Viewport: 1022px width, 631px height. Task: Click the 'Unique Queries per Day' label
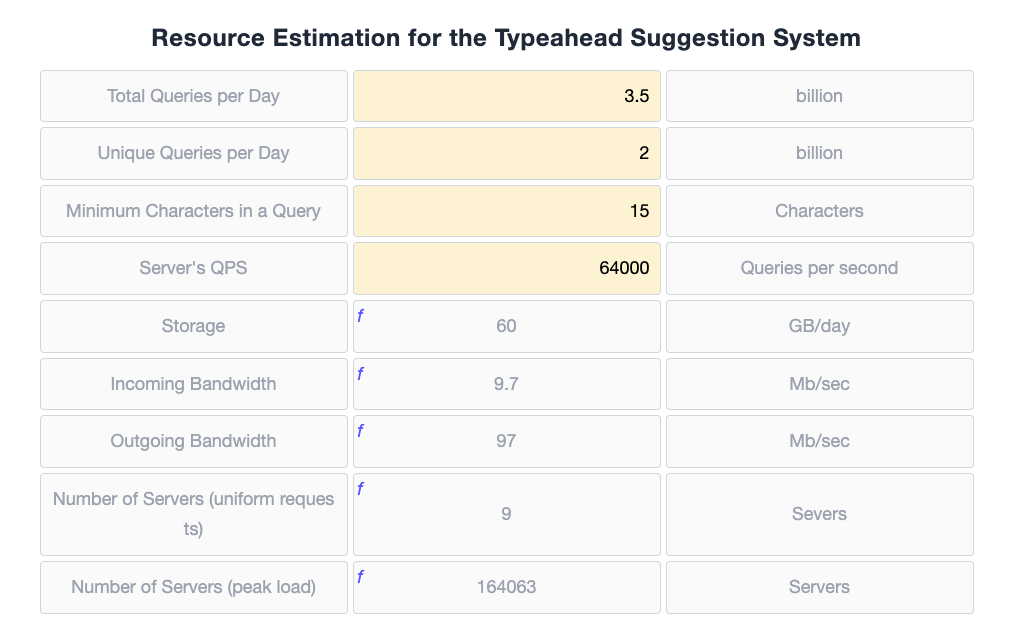coord(194,153)
